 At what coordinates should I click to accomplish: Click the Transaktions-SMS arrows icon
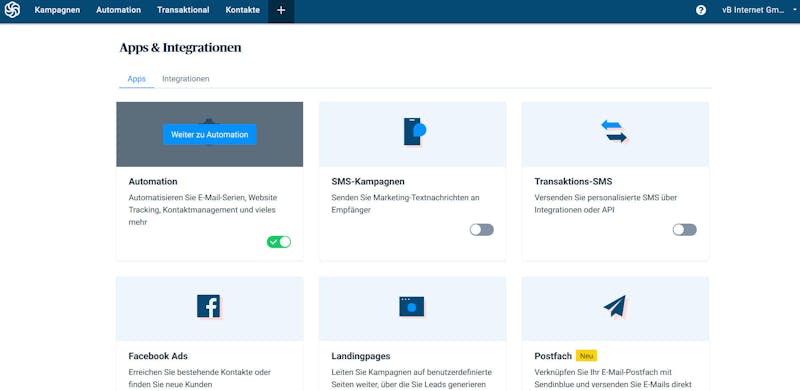614,132
